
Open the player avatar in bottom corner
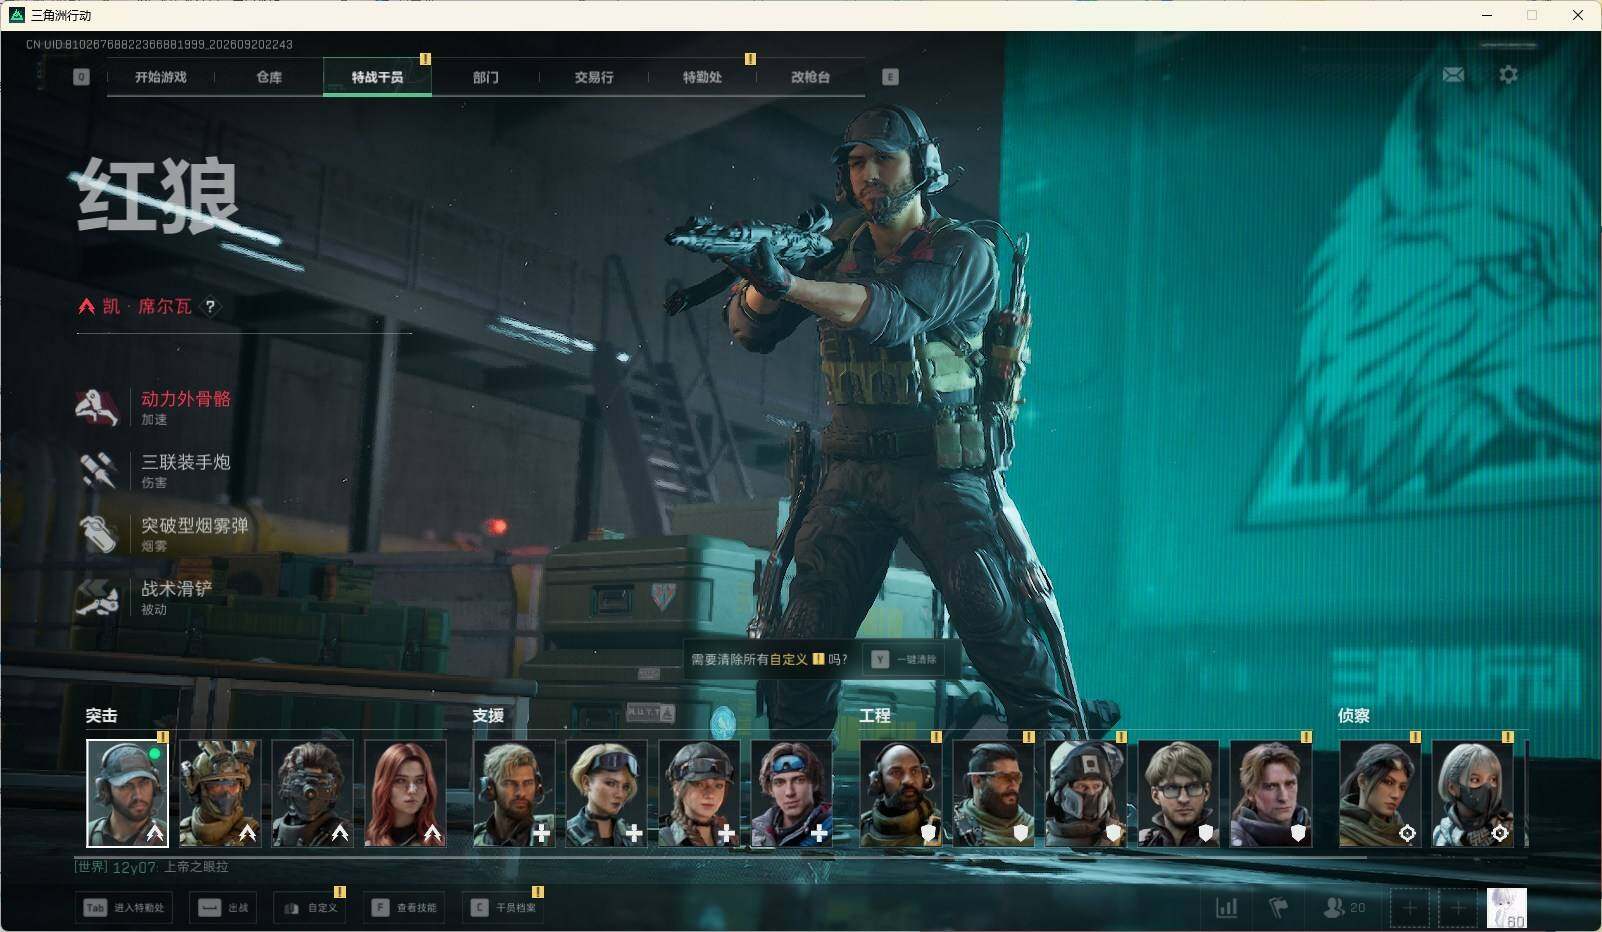click(1506, 908)
